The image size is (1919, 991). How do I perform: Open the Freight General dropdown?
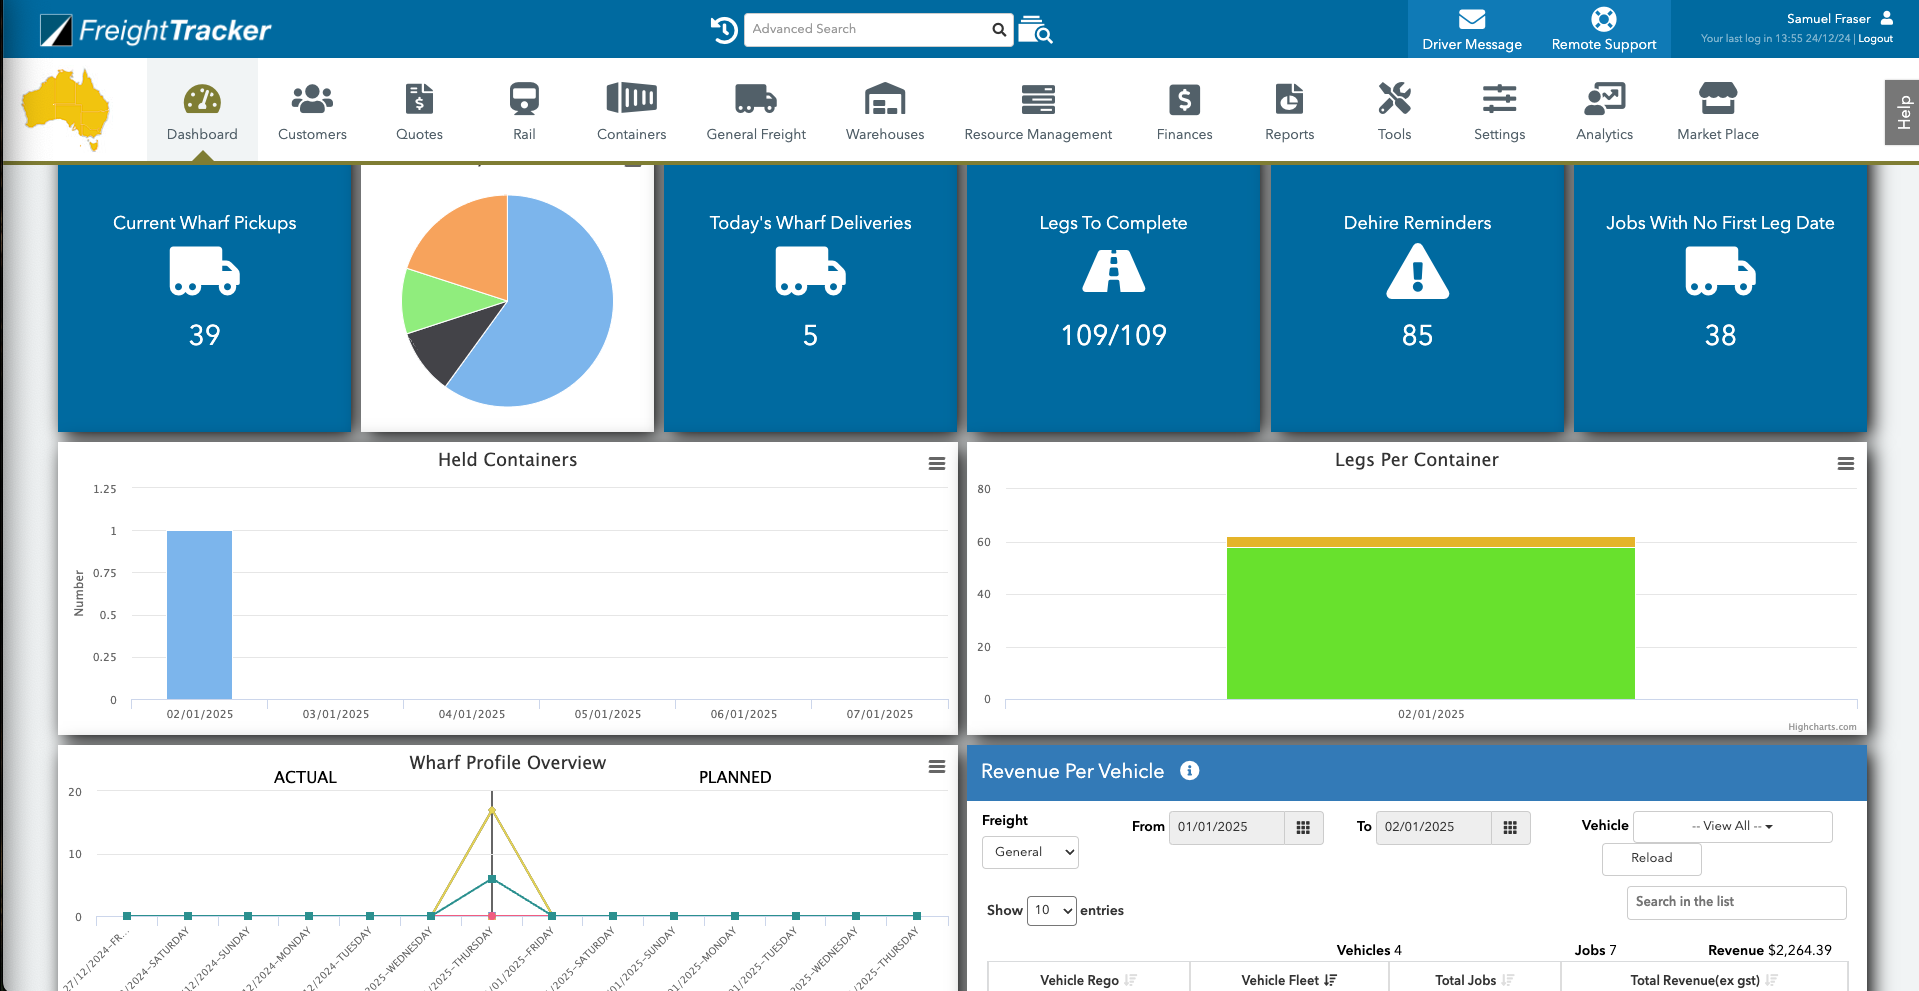tap(1029, 852)
